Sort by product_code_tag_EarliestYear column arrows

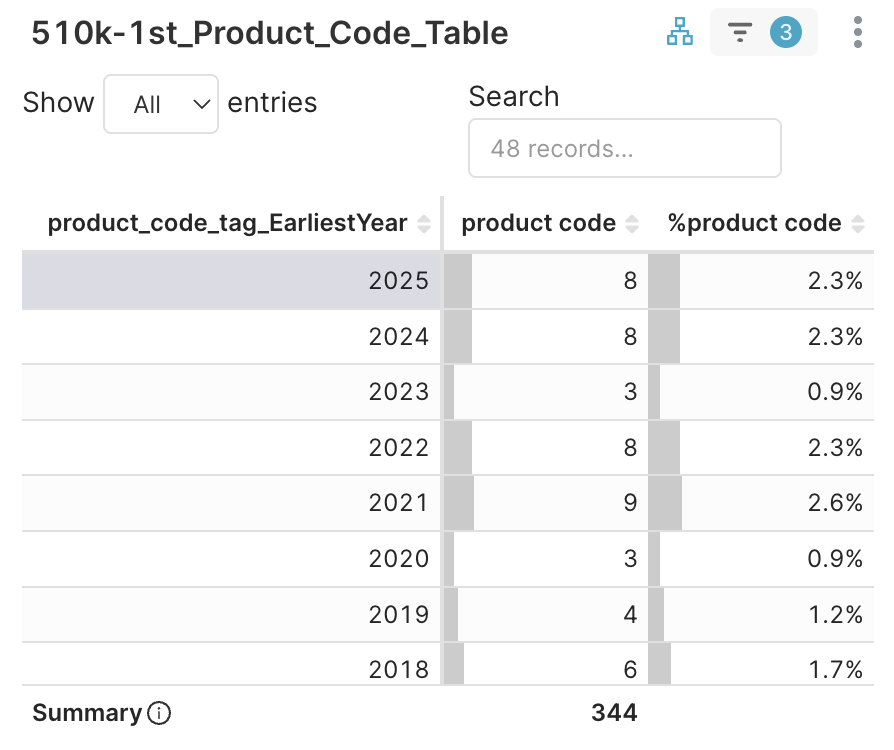424,224
